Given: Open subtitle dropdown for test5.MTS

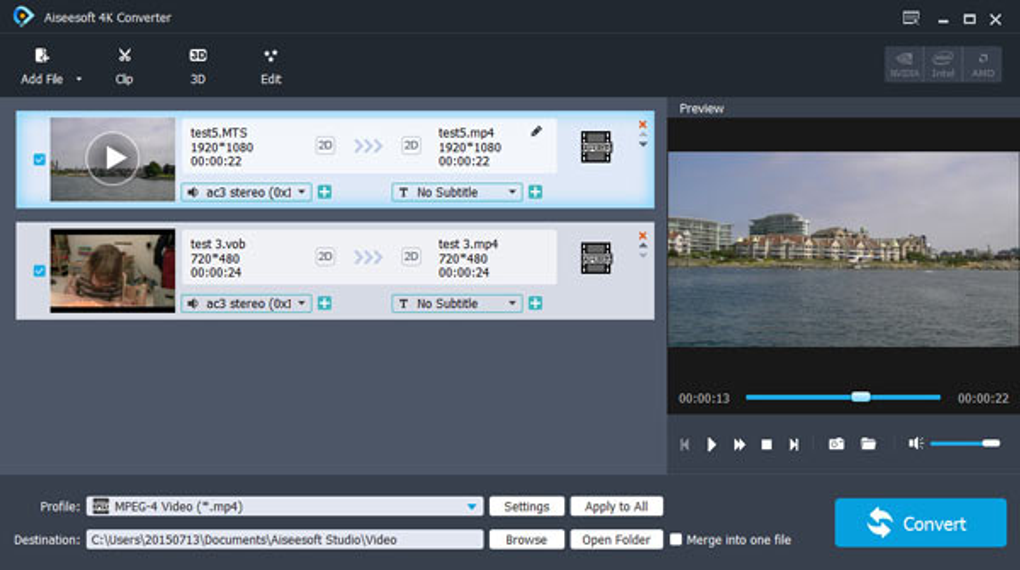Looking at the screenshot, I should click(x=457, y=192).
